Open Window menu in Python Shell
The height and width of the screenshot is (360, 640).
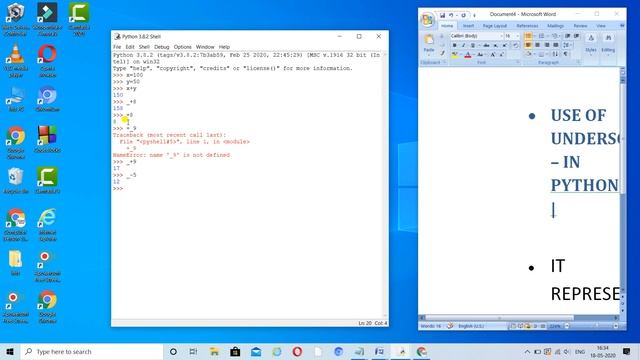tap(205, 47)
